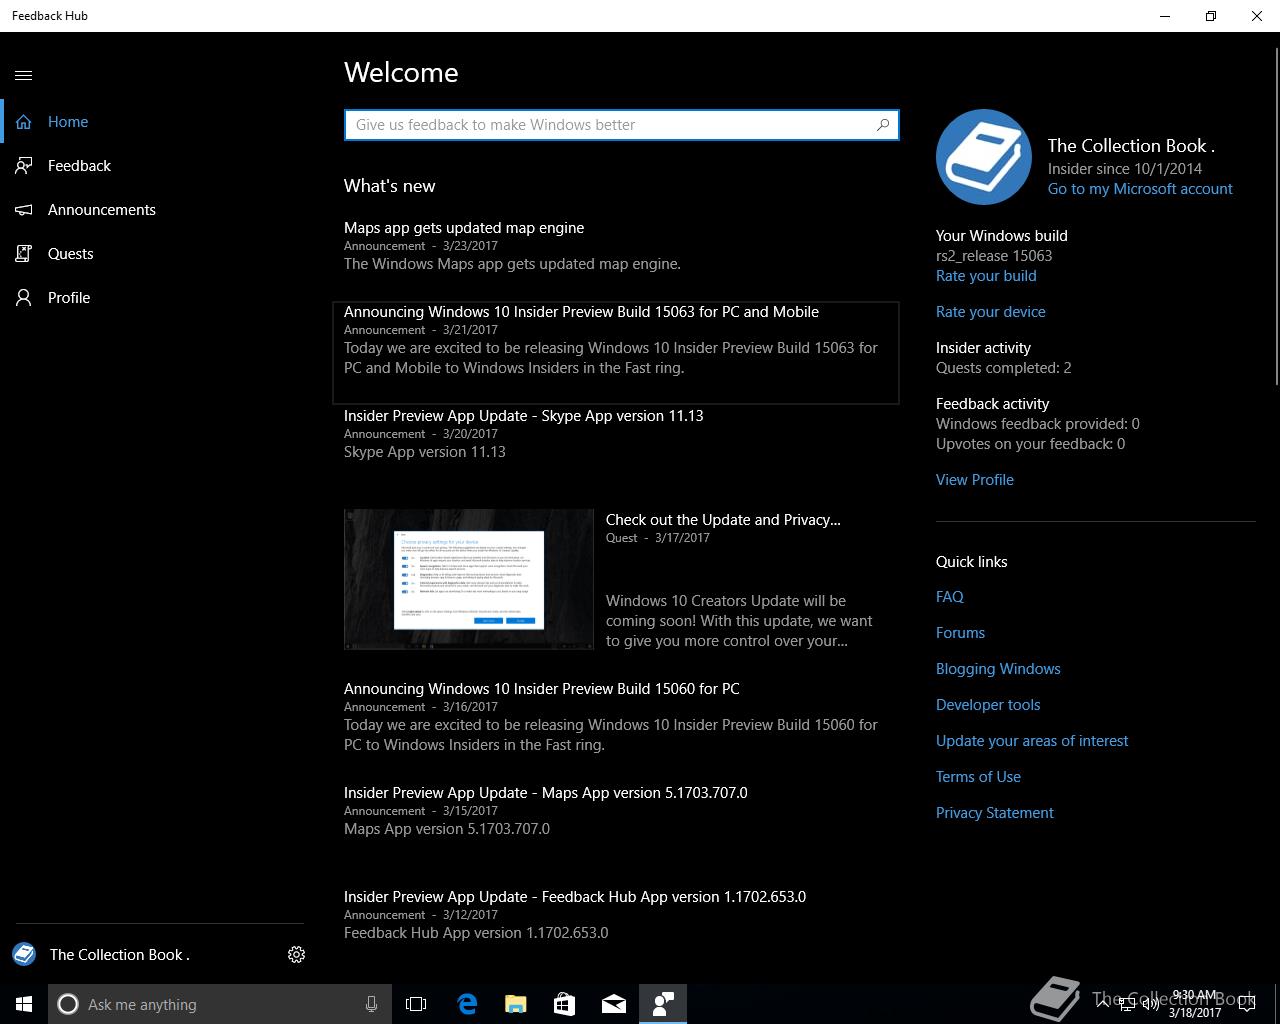The width and height of the screenshot is (1280, 1024).
Task: Click the Cortana circle icon
Action: coord(68,1004)
